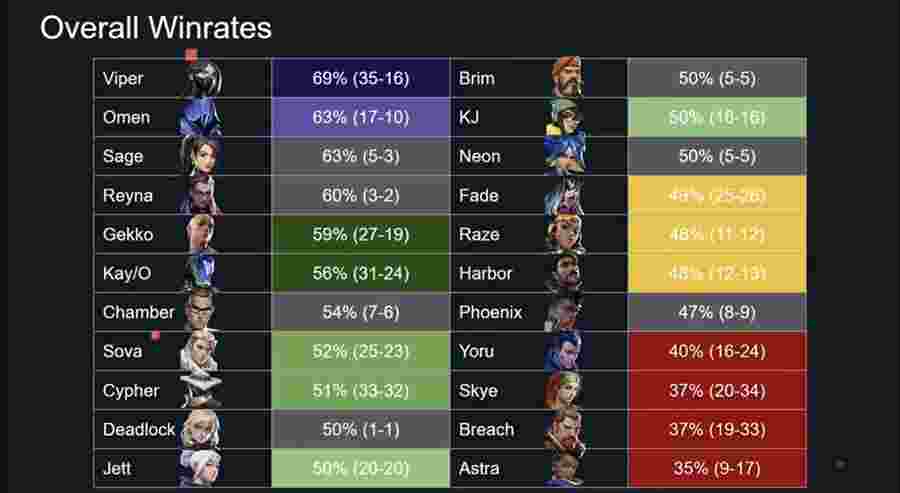Screen dimensions: 900x493
Task: Click the Breach character icon
Action: pos(565,429)
